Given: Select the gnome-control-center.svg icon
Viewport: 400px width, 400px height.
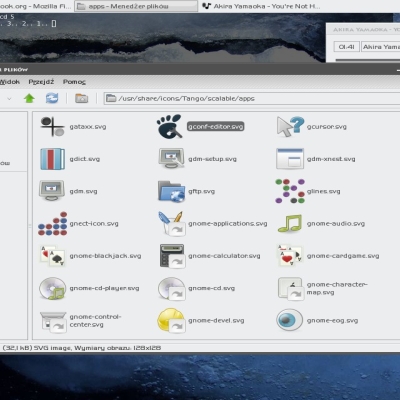Looking at the screenshot, I should click(53, 322).
